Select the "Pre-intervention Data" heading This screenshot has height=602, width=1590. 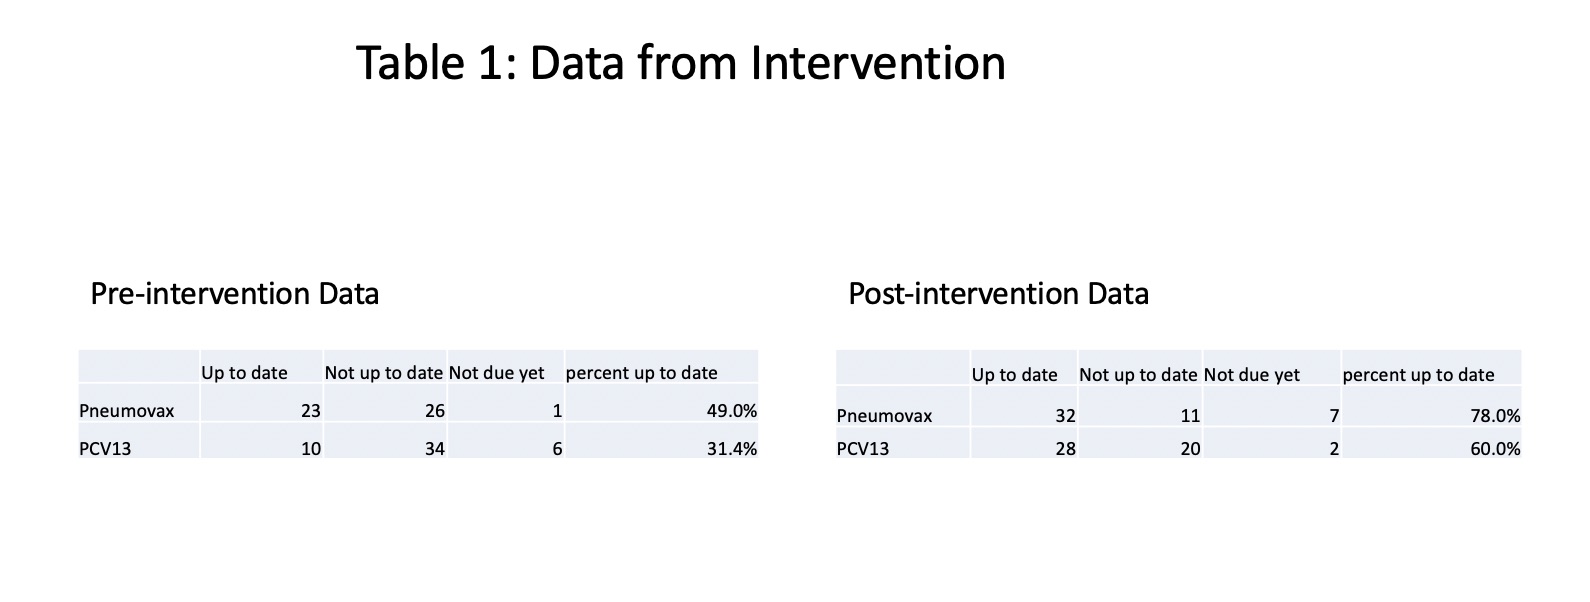pyautogui.click(x=235, y=294)
